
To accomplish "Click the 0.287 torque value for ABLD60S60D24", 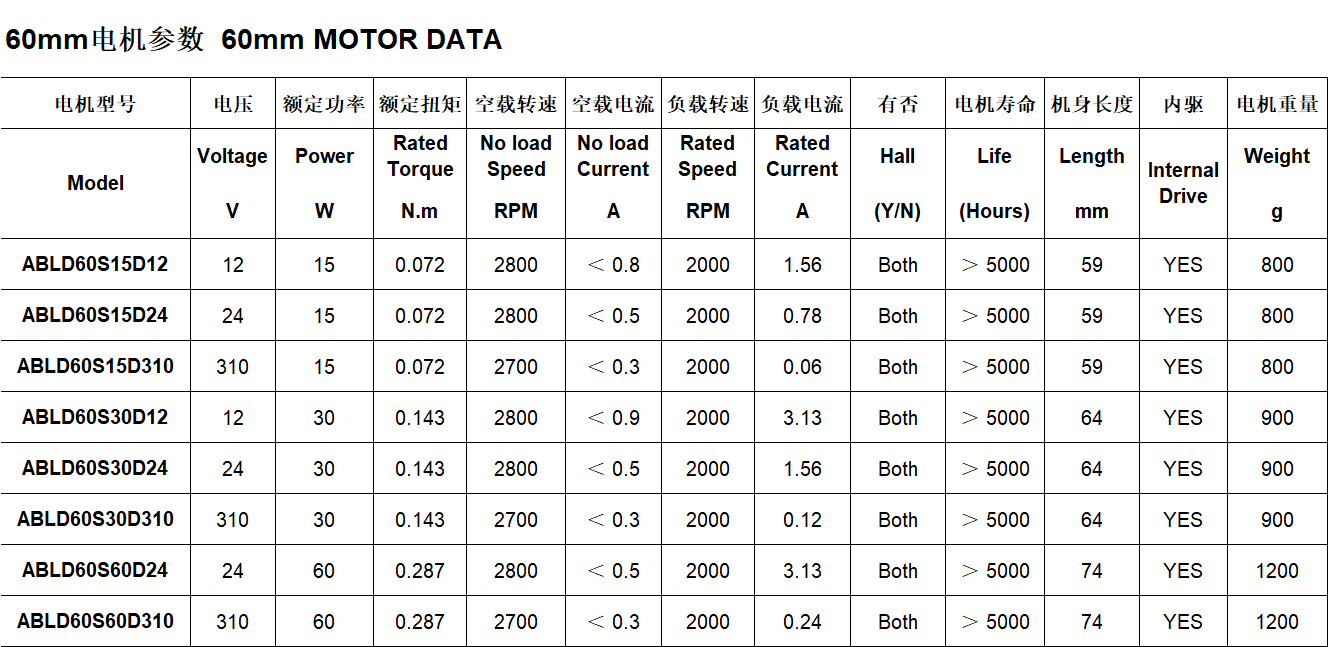I will [x=420, y=571].
